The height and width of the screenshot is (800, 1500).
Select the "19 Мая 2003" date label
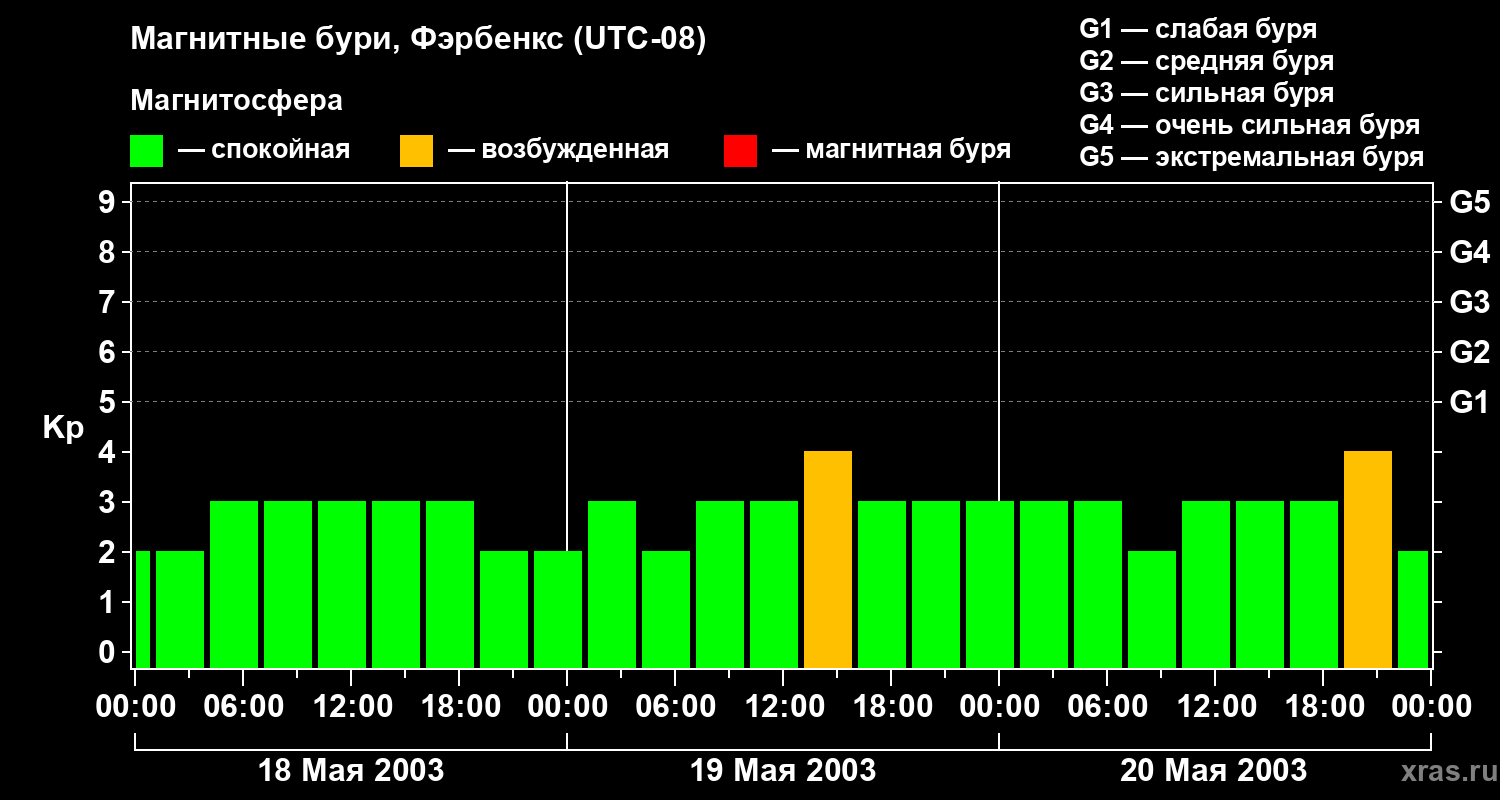point(783,770)
